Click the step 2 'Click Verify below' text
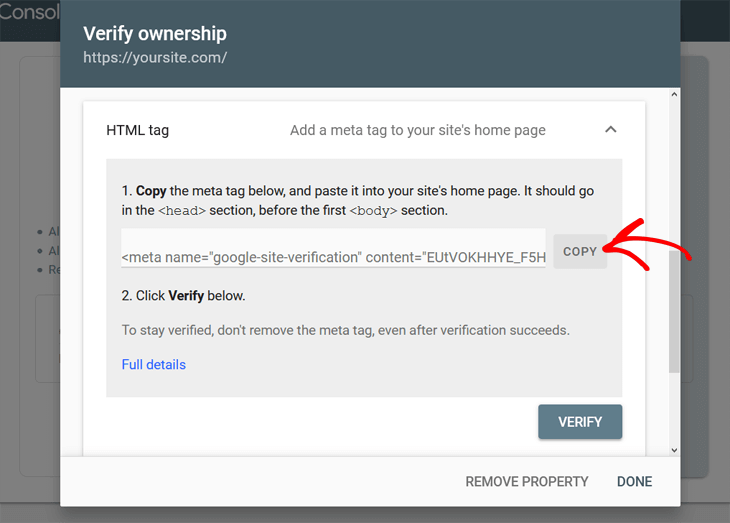This screenshot has width=730, height=523. (183, 296)
